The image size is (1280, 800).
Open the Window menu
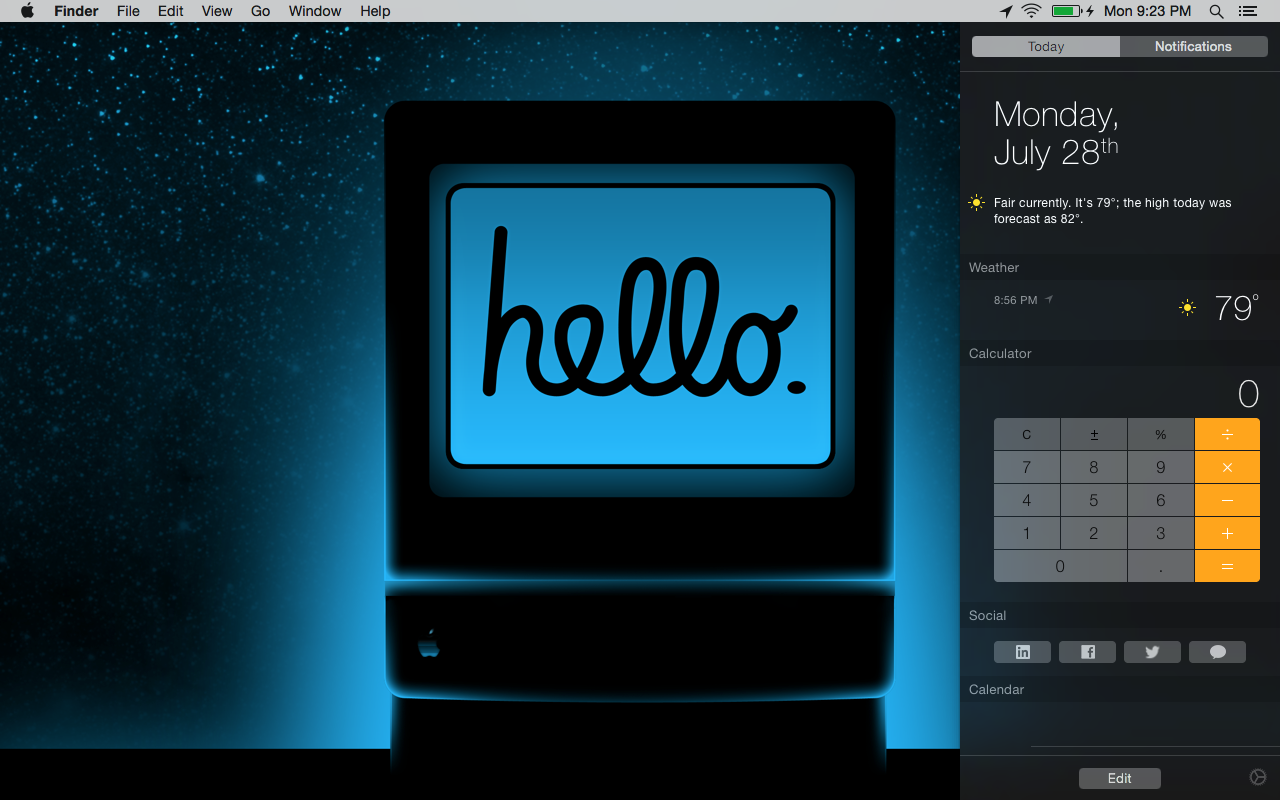click(x=315, y=11)
